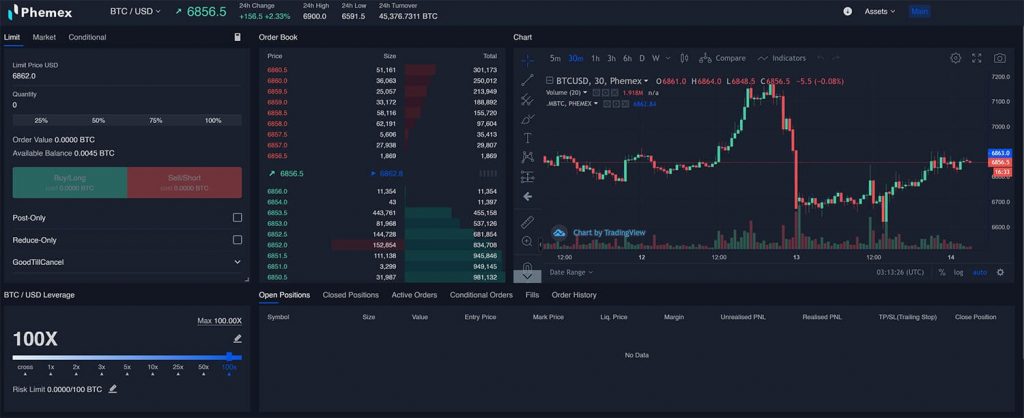The image size is (1024, 418).
Task: Click the Limit Price USD field
Action: tap(127, 71)
